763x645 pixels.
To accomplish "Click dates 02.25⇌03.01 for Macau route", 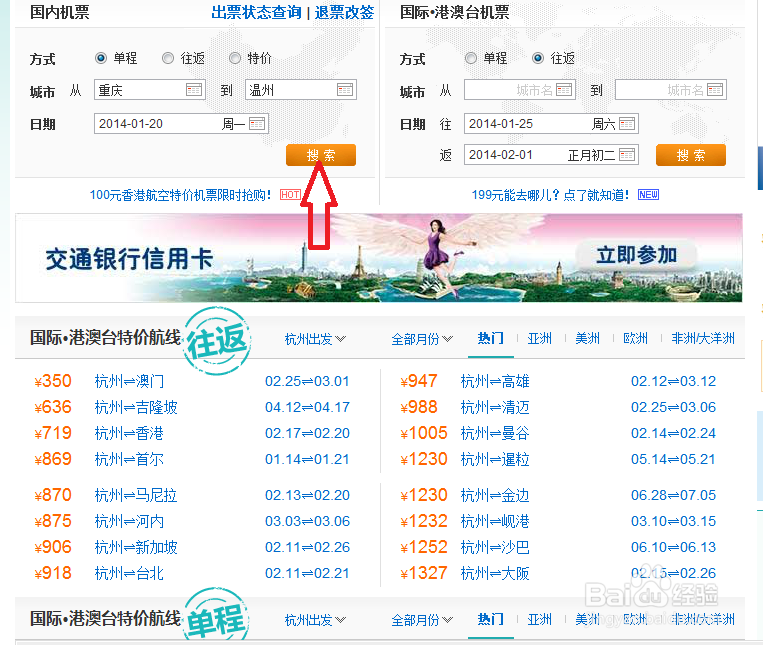I will coord(307,381).
